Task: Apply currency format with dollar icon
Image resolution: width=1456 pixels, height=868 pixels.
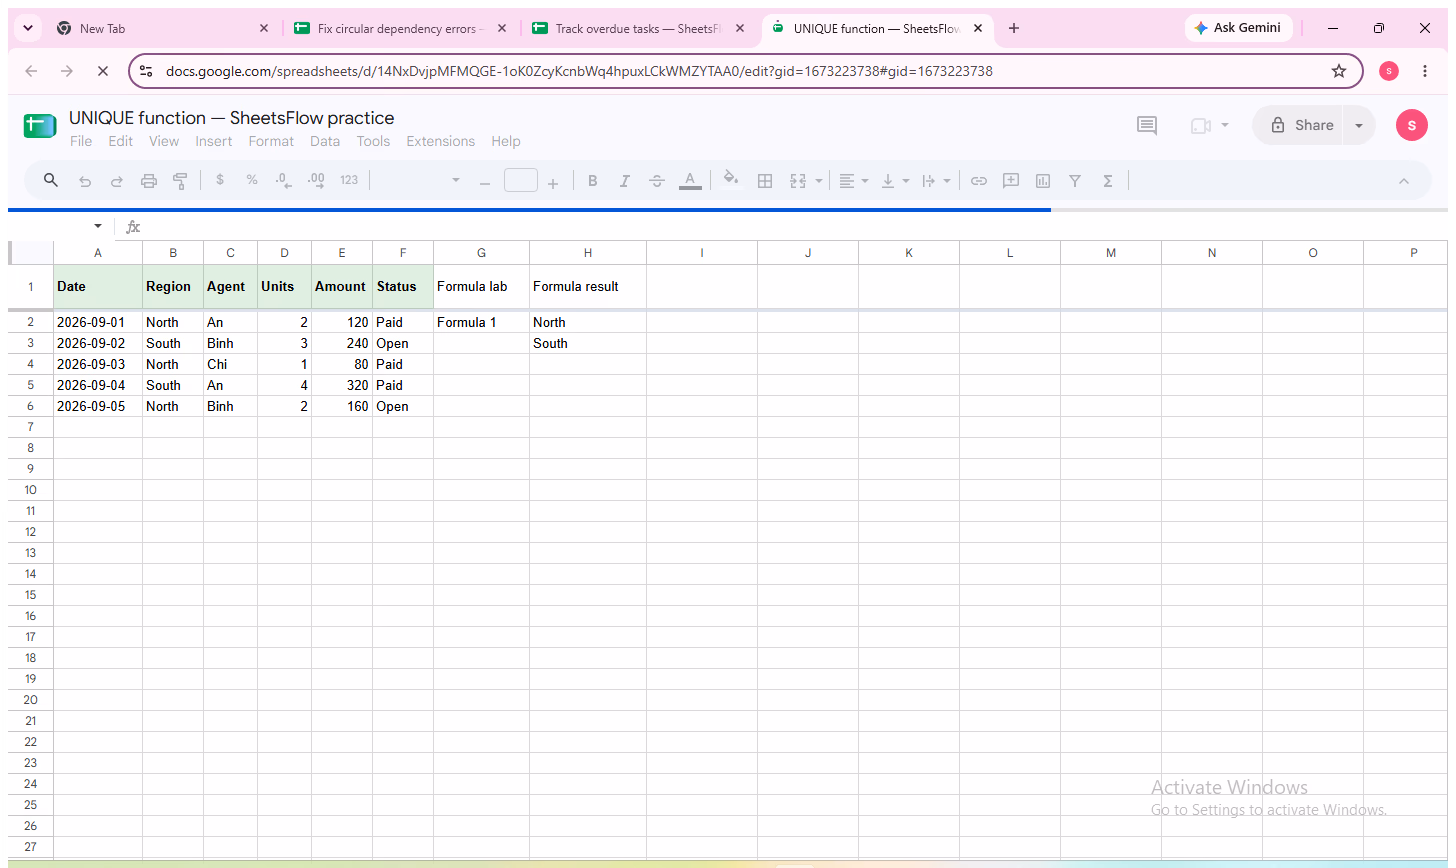Action: 220,181
